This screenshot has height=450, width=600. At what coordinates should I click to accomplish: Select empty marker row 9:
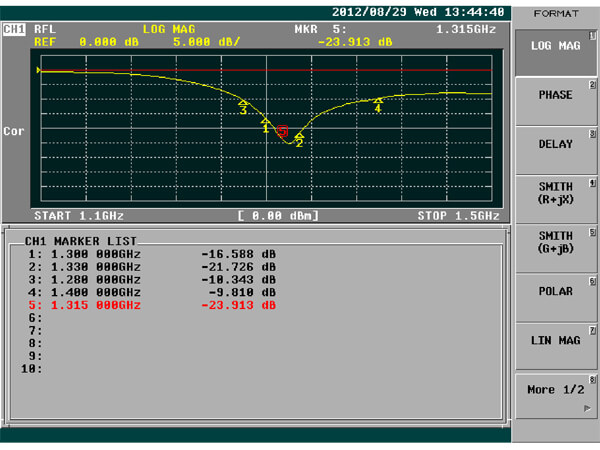(35, 356)
